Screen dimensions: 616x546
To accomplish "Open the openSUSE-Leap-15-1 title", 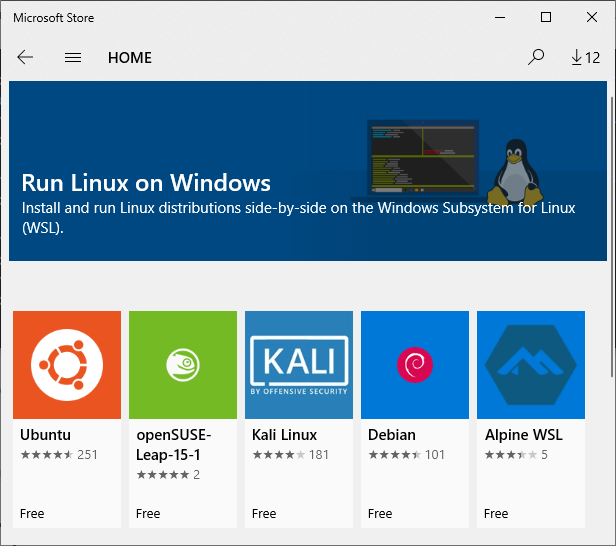I will [174, 445].
